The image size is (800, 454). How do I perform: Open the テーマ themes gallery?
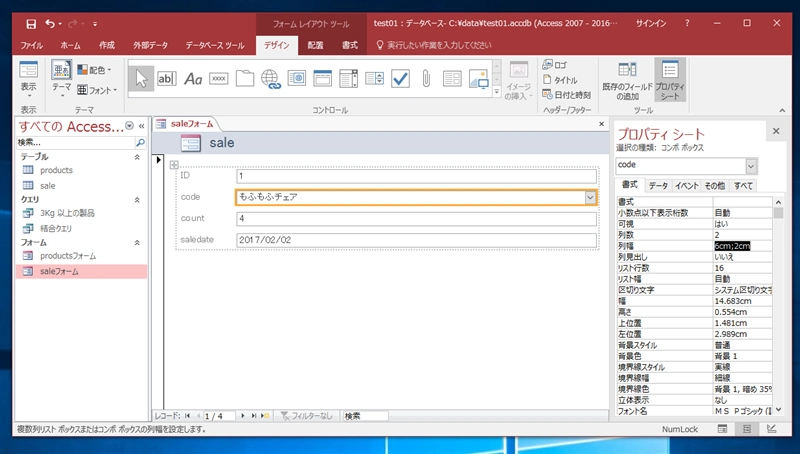point(61,79)
